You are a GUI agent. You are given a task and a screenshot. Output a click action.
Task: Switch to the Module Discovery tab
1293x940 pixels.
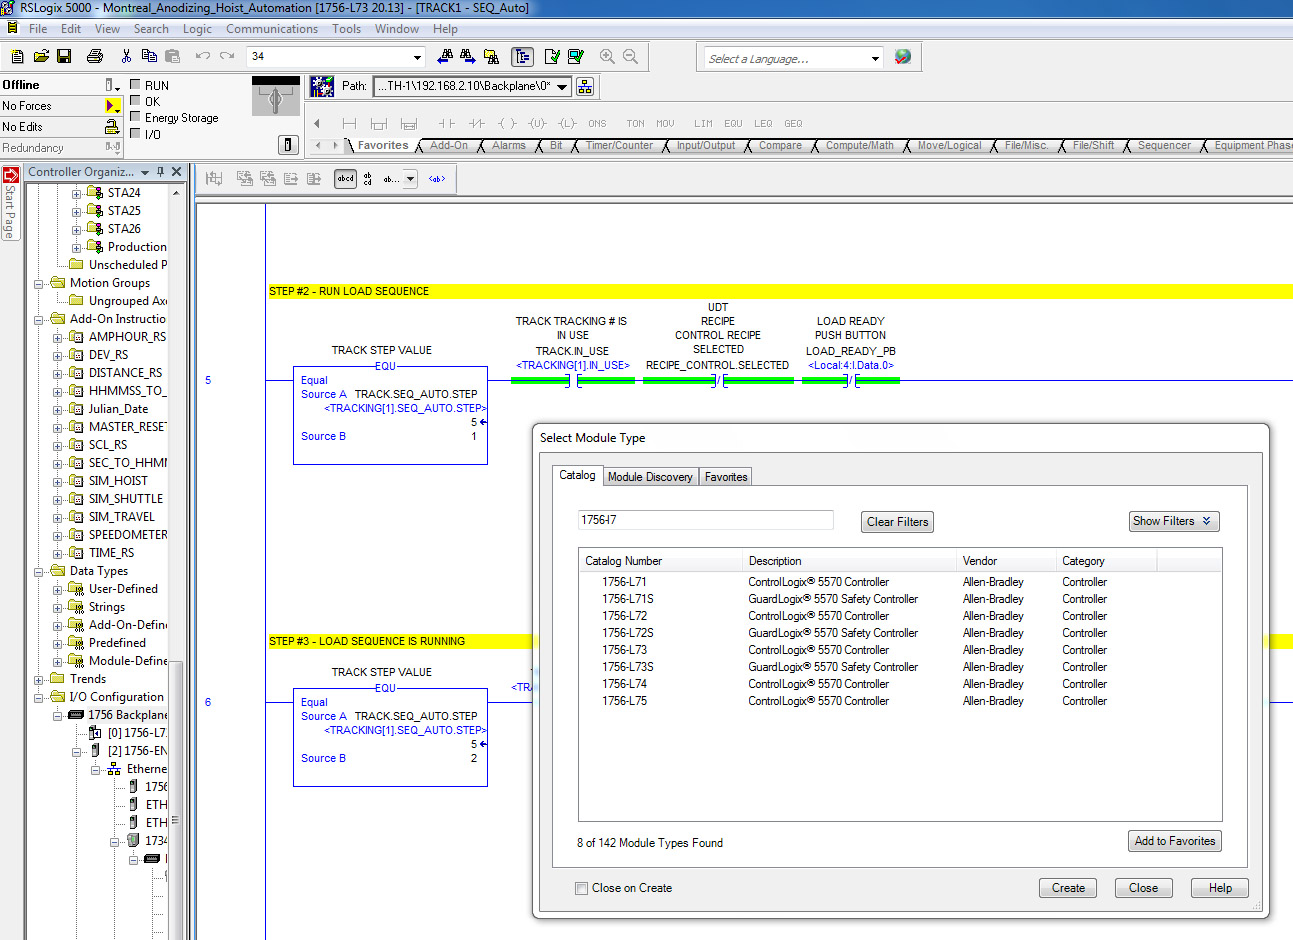click(x=649, y=477)
